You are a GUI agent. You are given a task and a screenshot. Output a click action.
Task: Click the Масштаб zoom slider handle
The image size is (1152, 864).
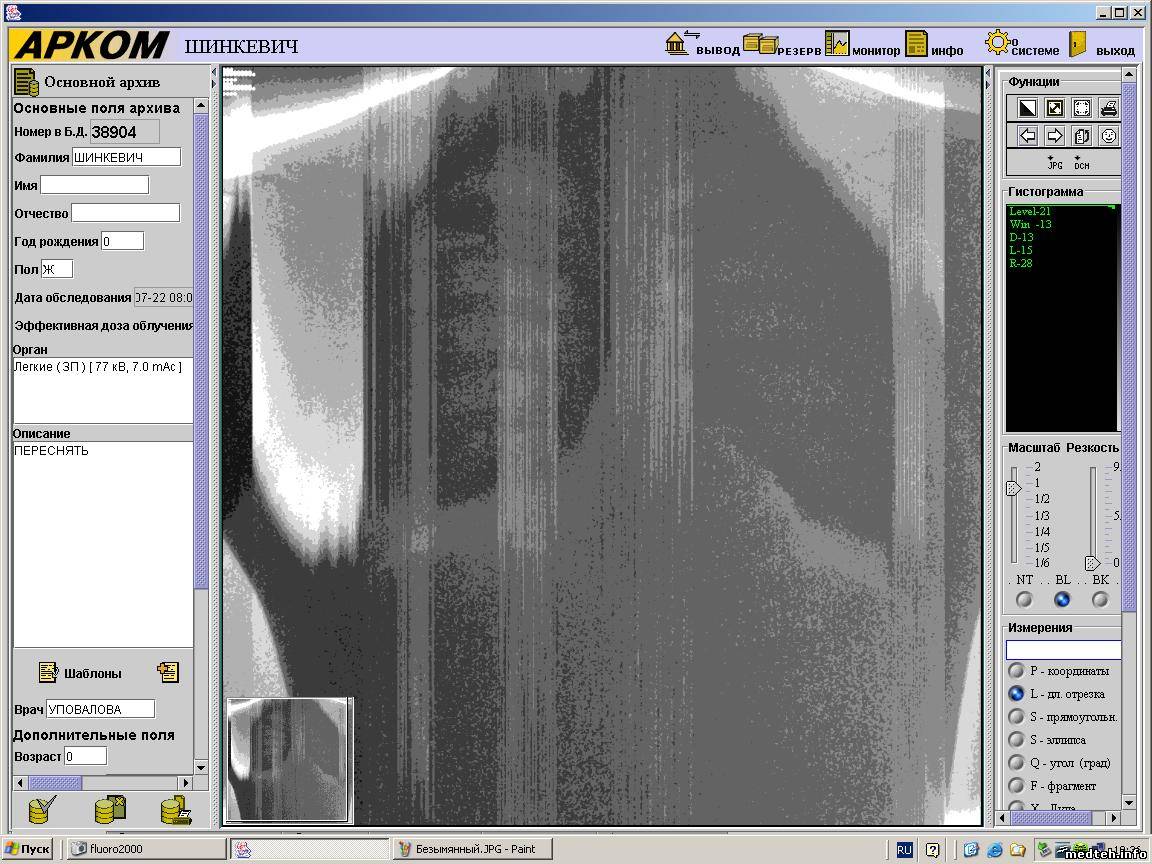1013,488
